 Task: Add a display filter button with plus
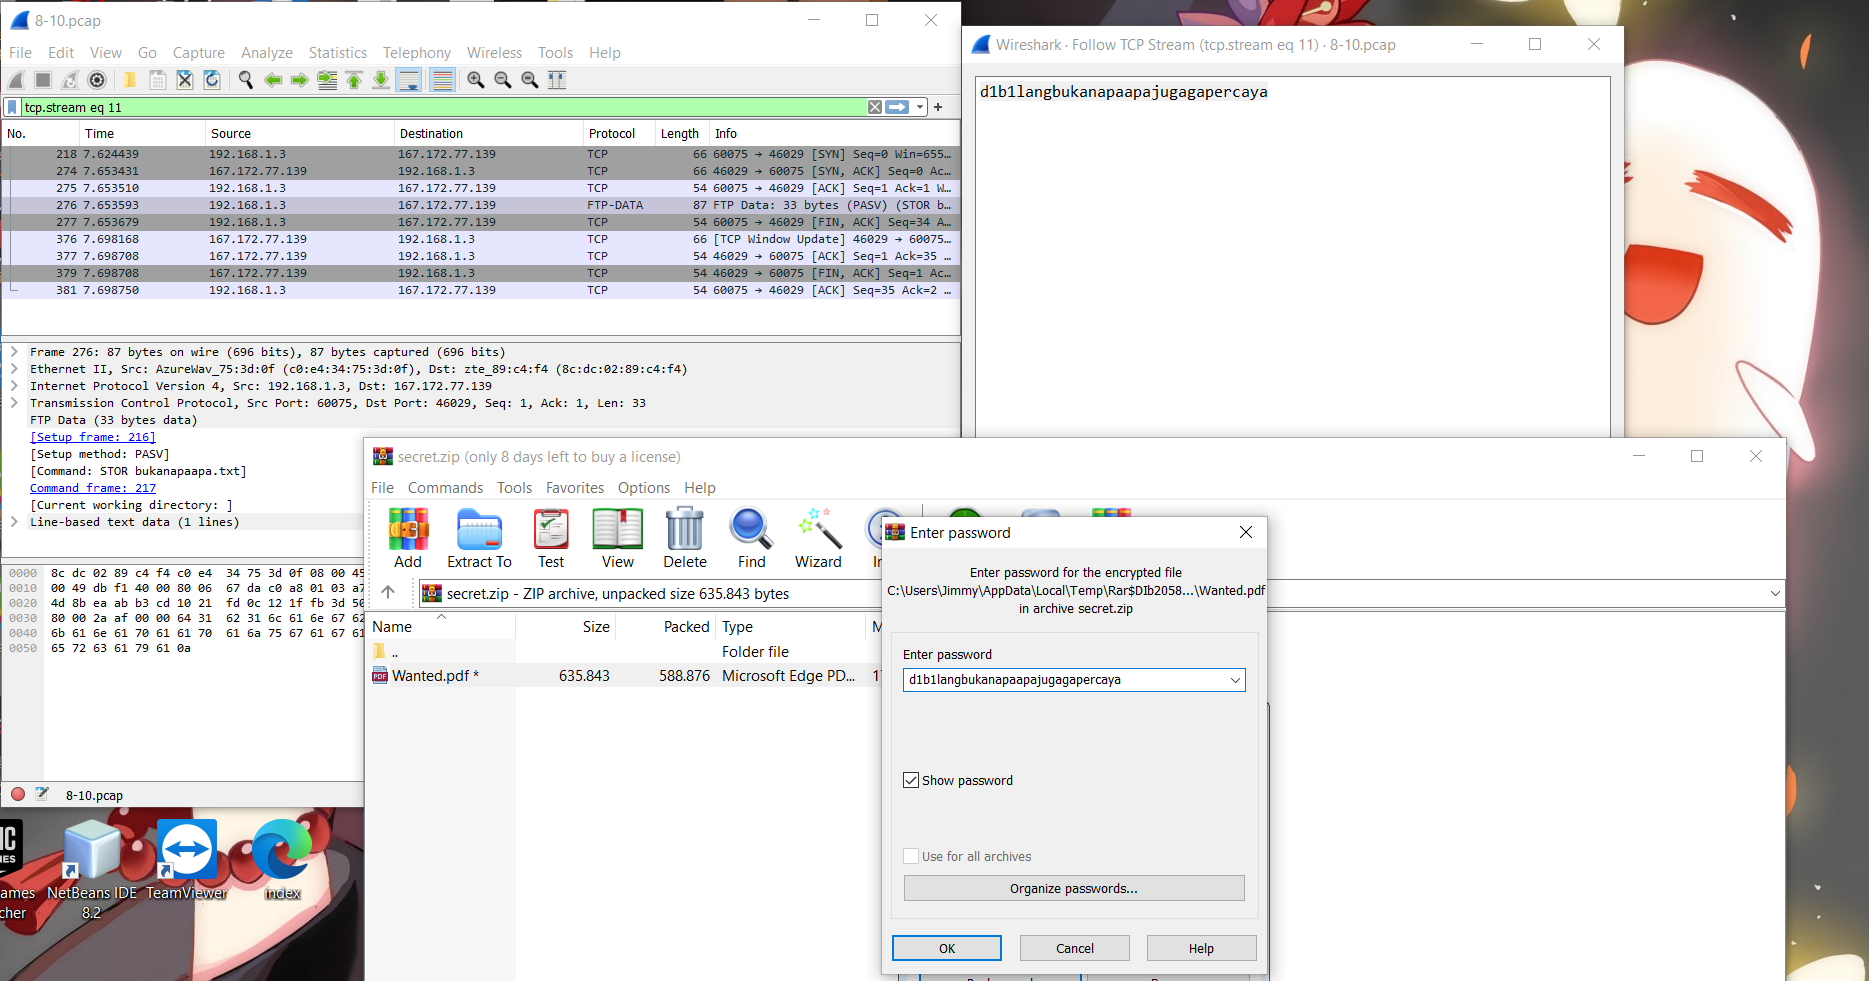coord(938,107)
